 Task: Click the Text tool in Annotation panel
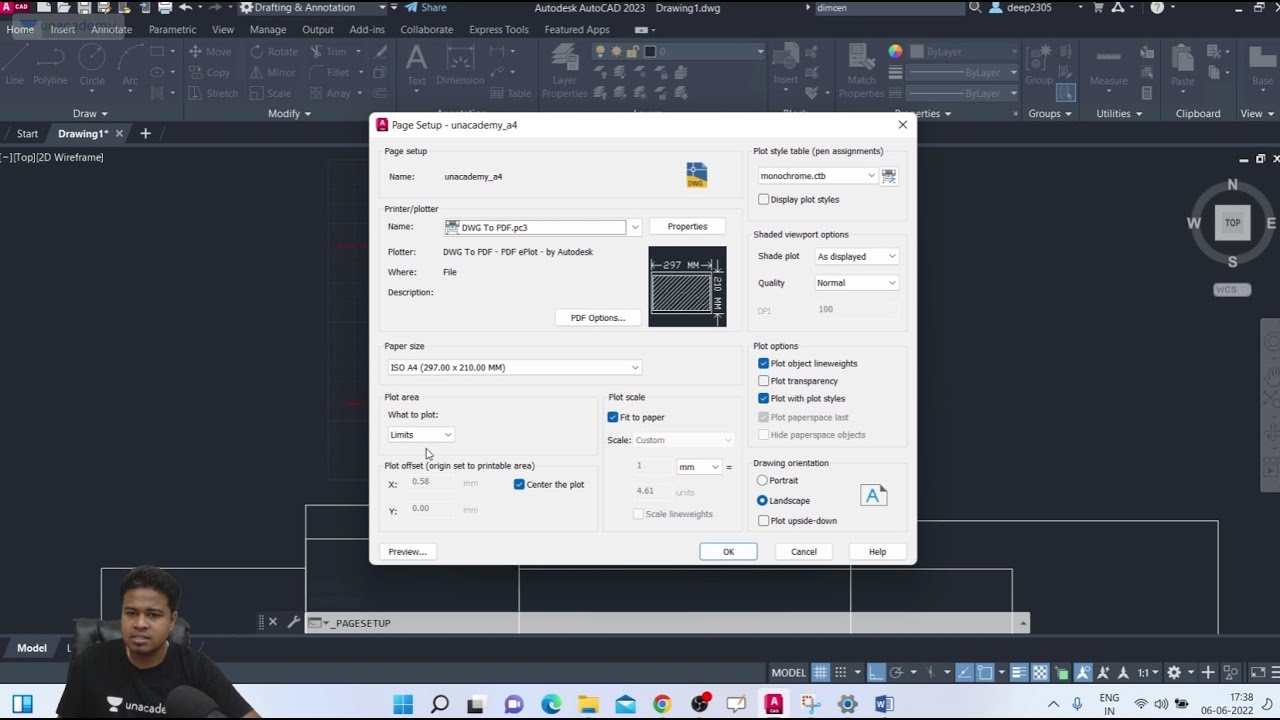click(416, 65)
